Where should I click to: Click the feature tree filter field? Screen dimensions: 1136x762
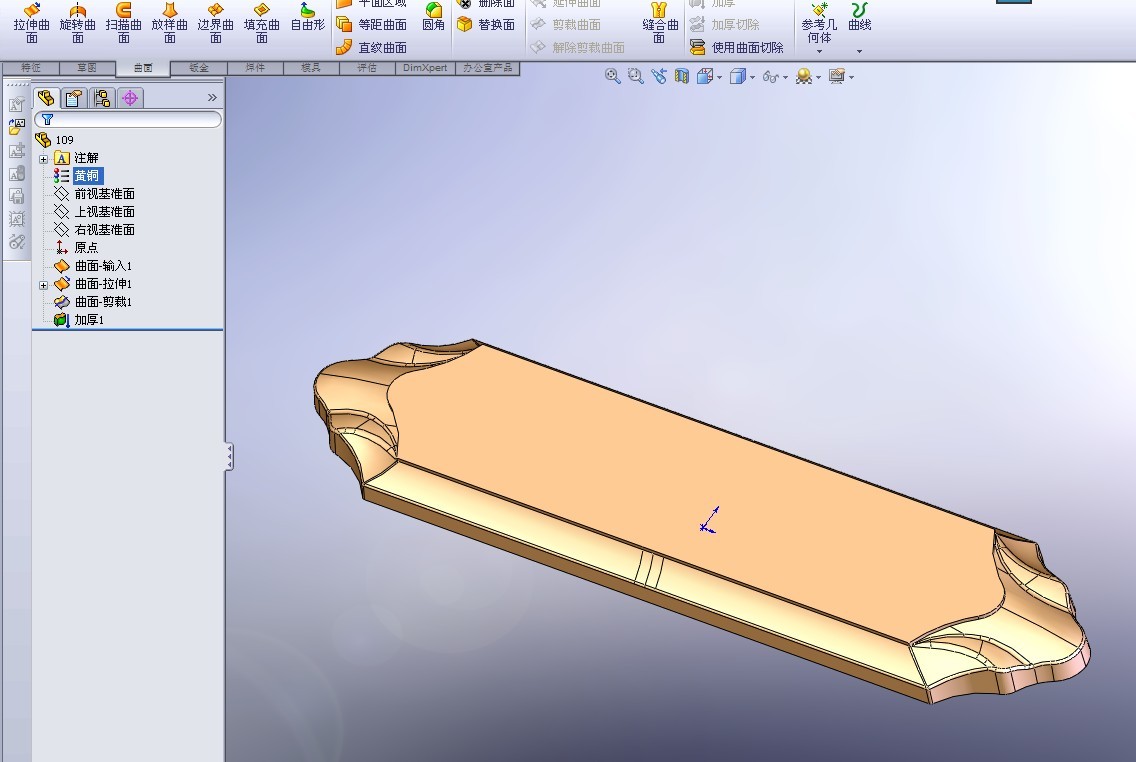point(128,120)
